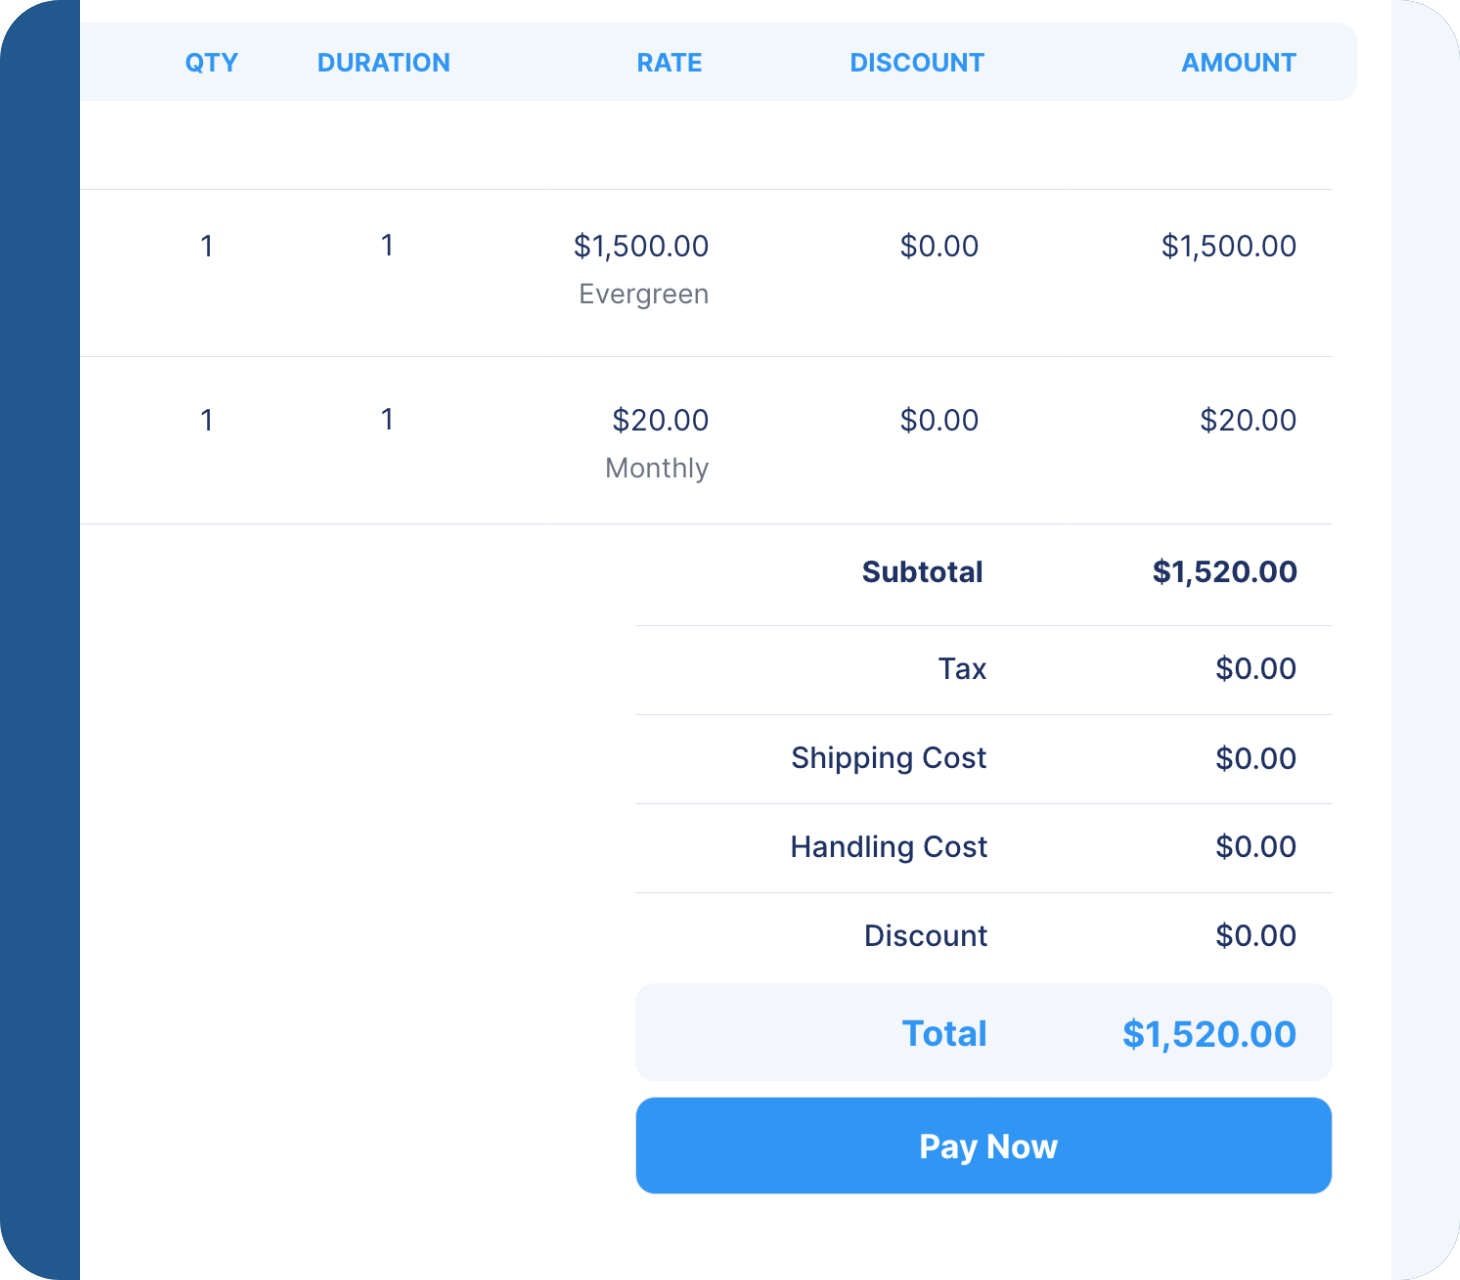Viewport: 1460px width, 1280px height.
Task: Click the AMOUNT column header
Action: [x=1239, y=63]
